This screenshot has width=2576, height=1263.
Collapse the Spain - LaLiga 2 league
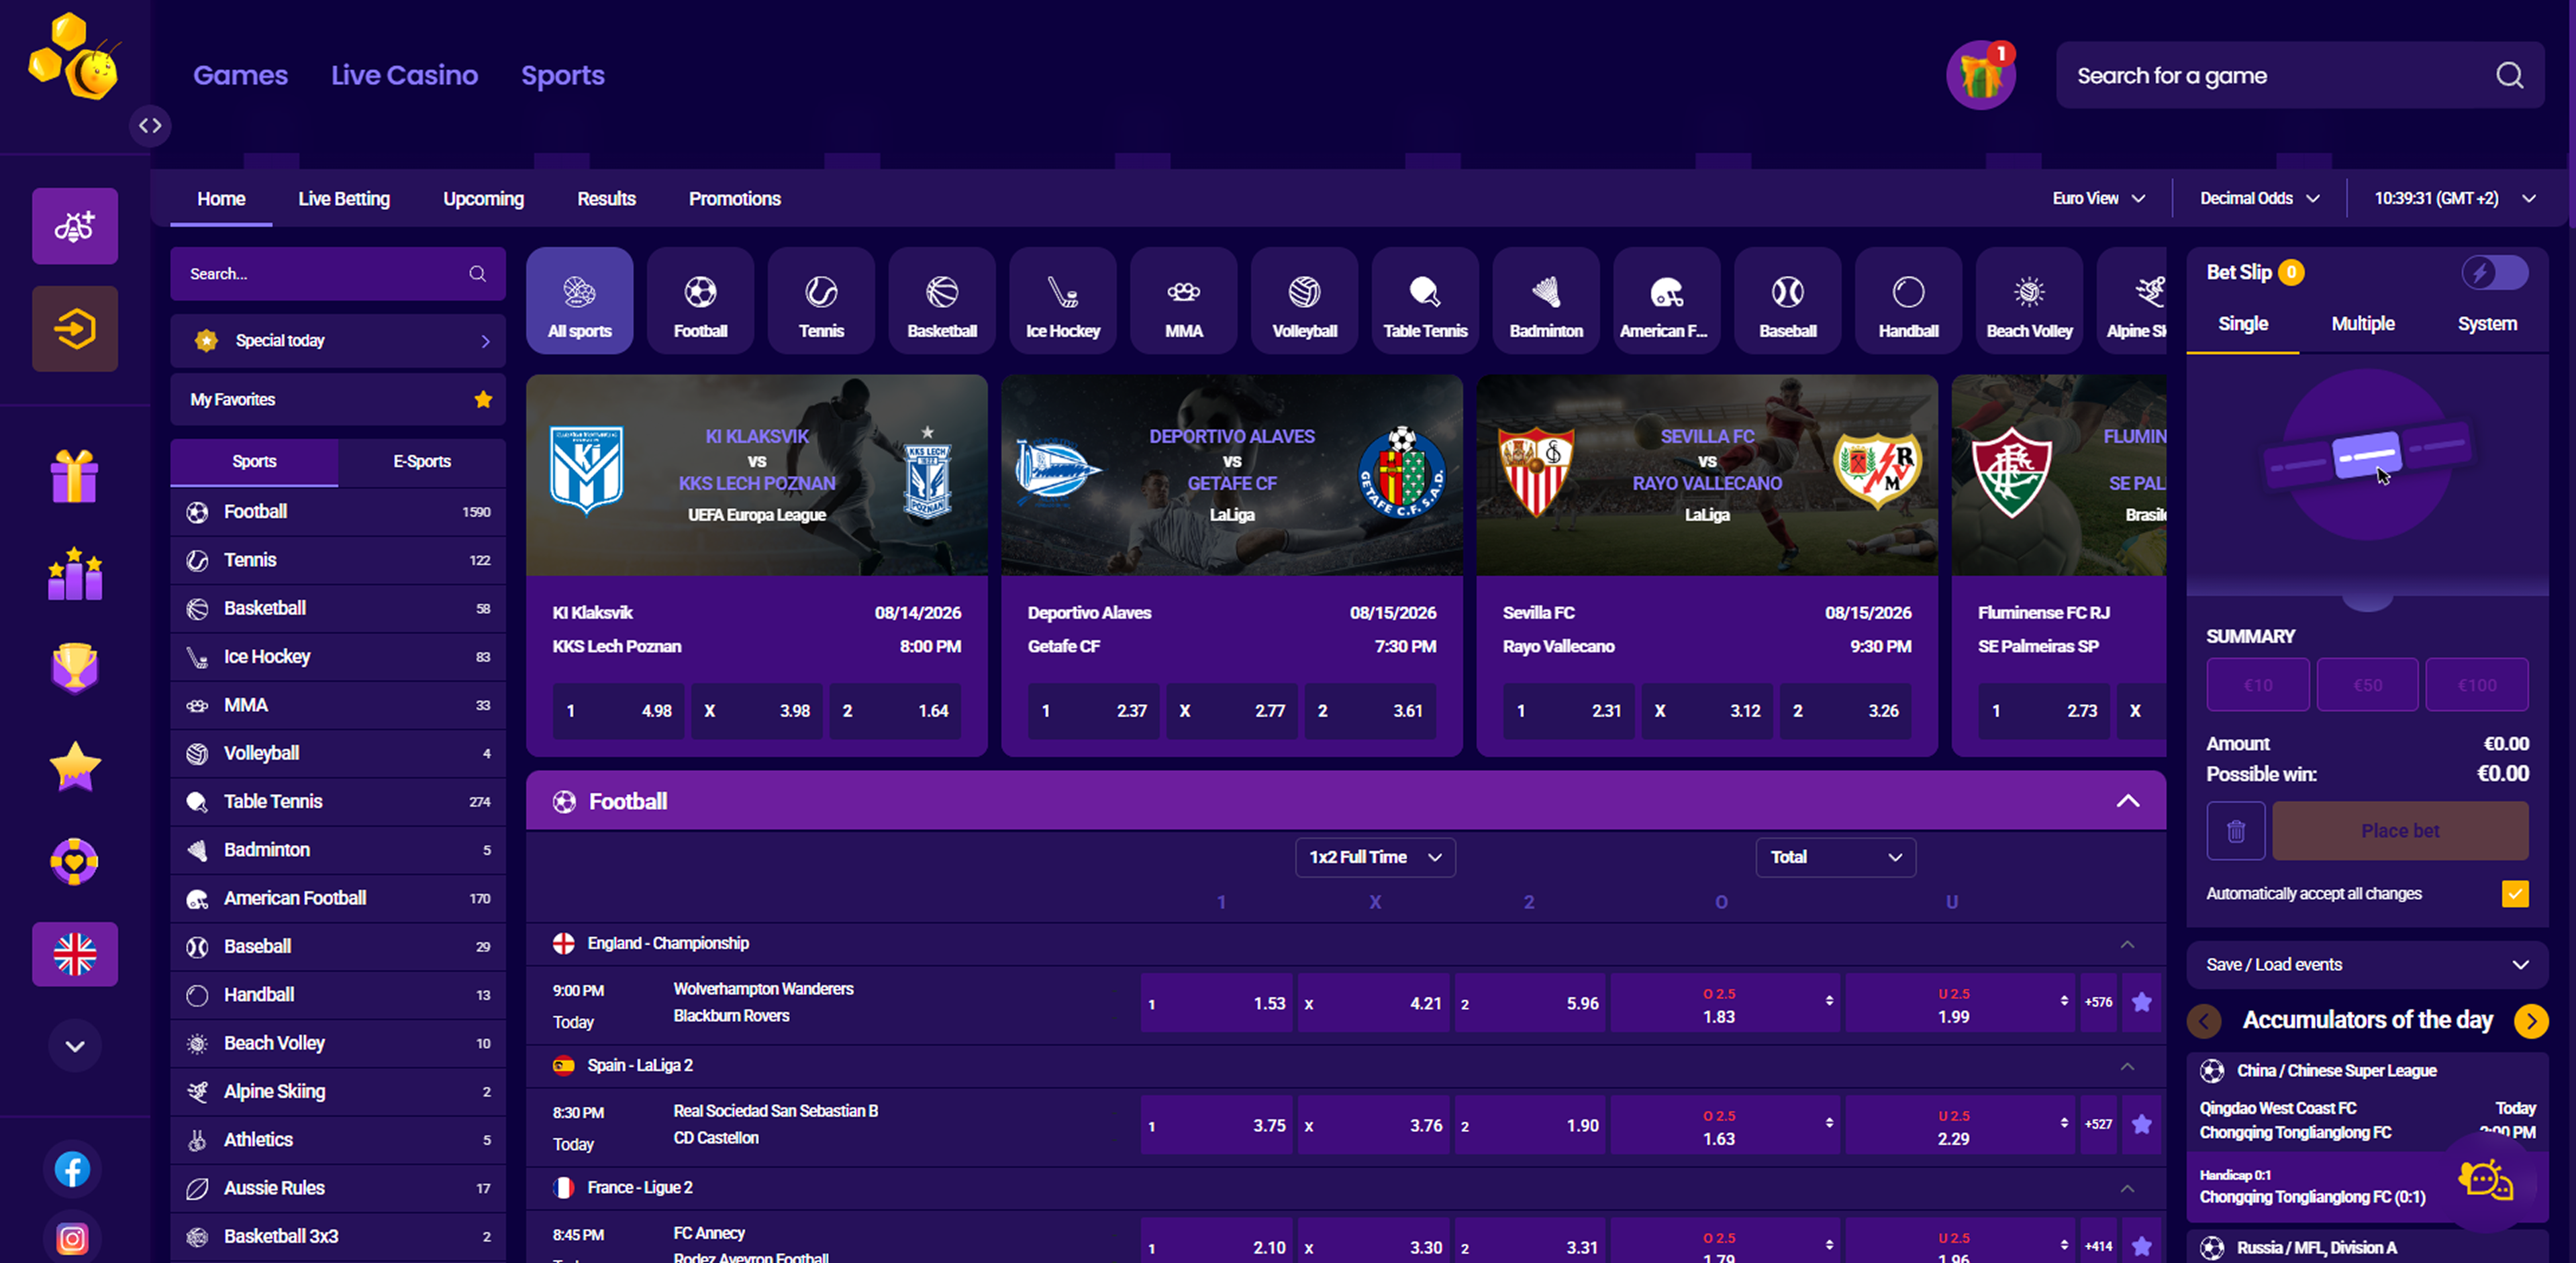2128,1066
